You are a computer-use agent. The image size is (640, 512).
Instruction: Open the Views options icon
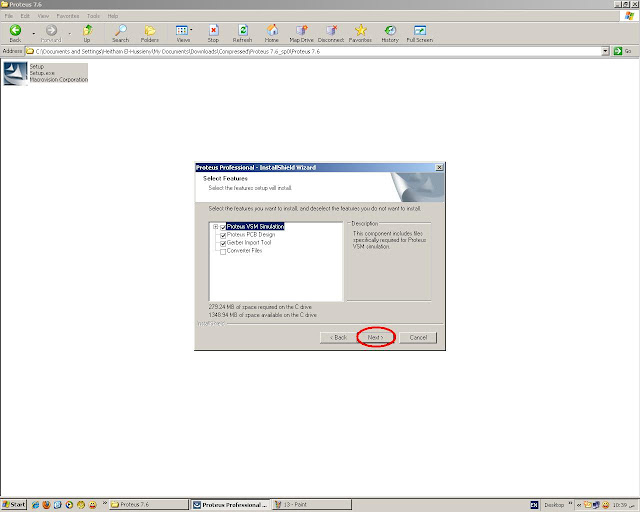coord(182,30)
